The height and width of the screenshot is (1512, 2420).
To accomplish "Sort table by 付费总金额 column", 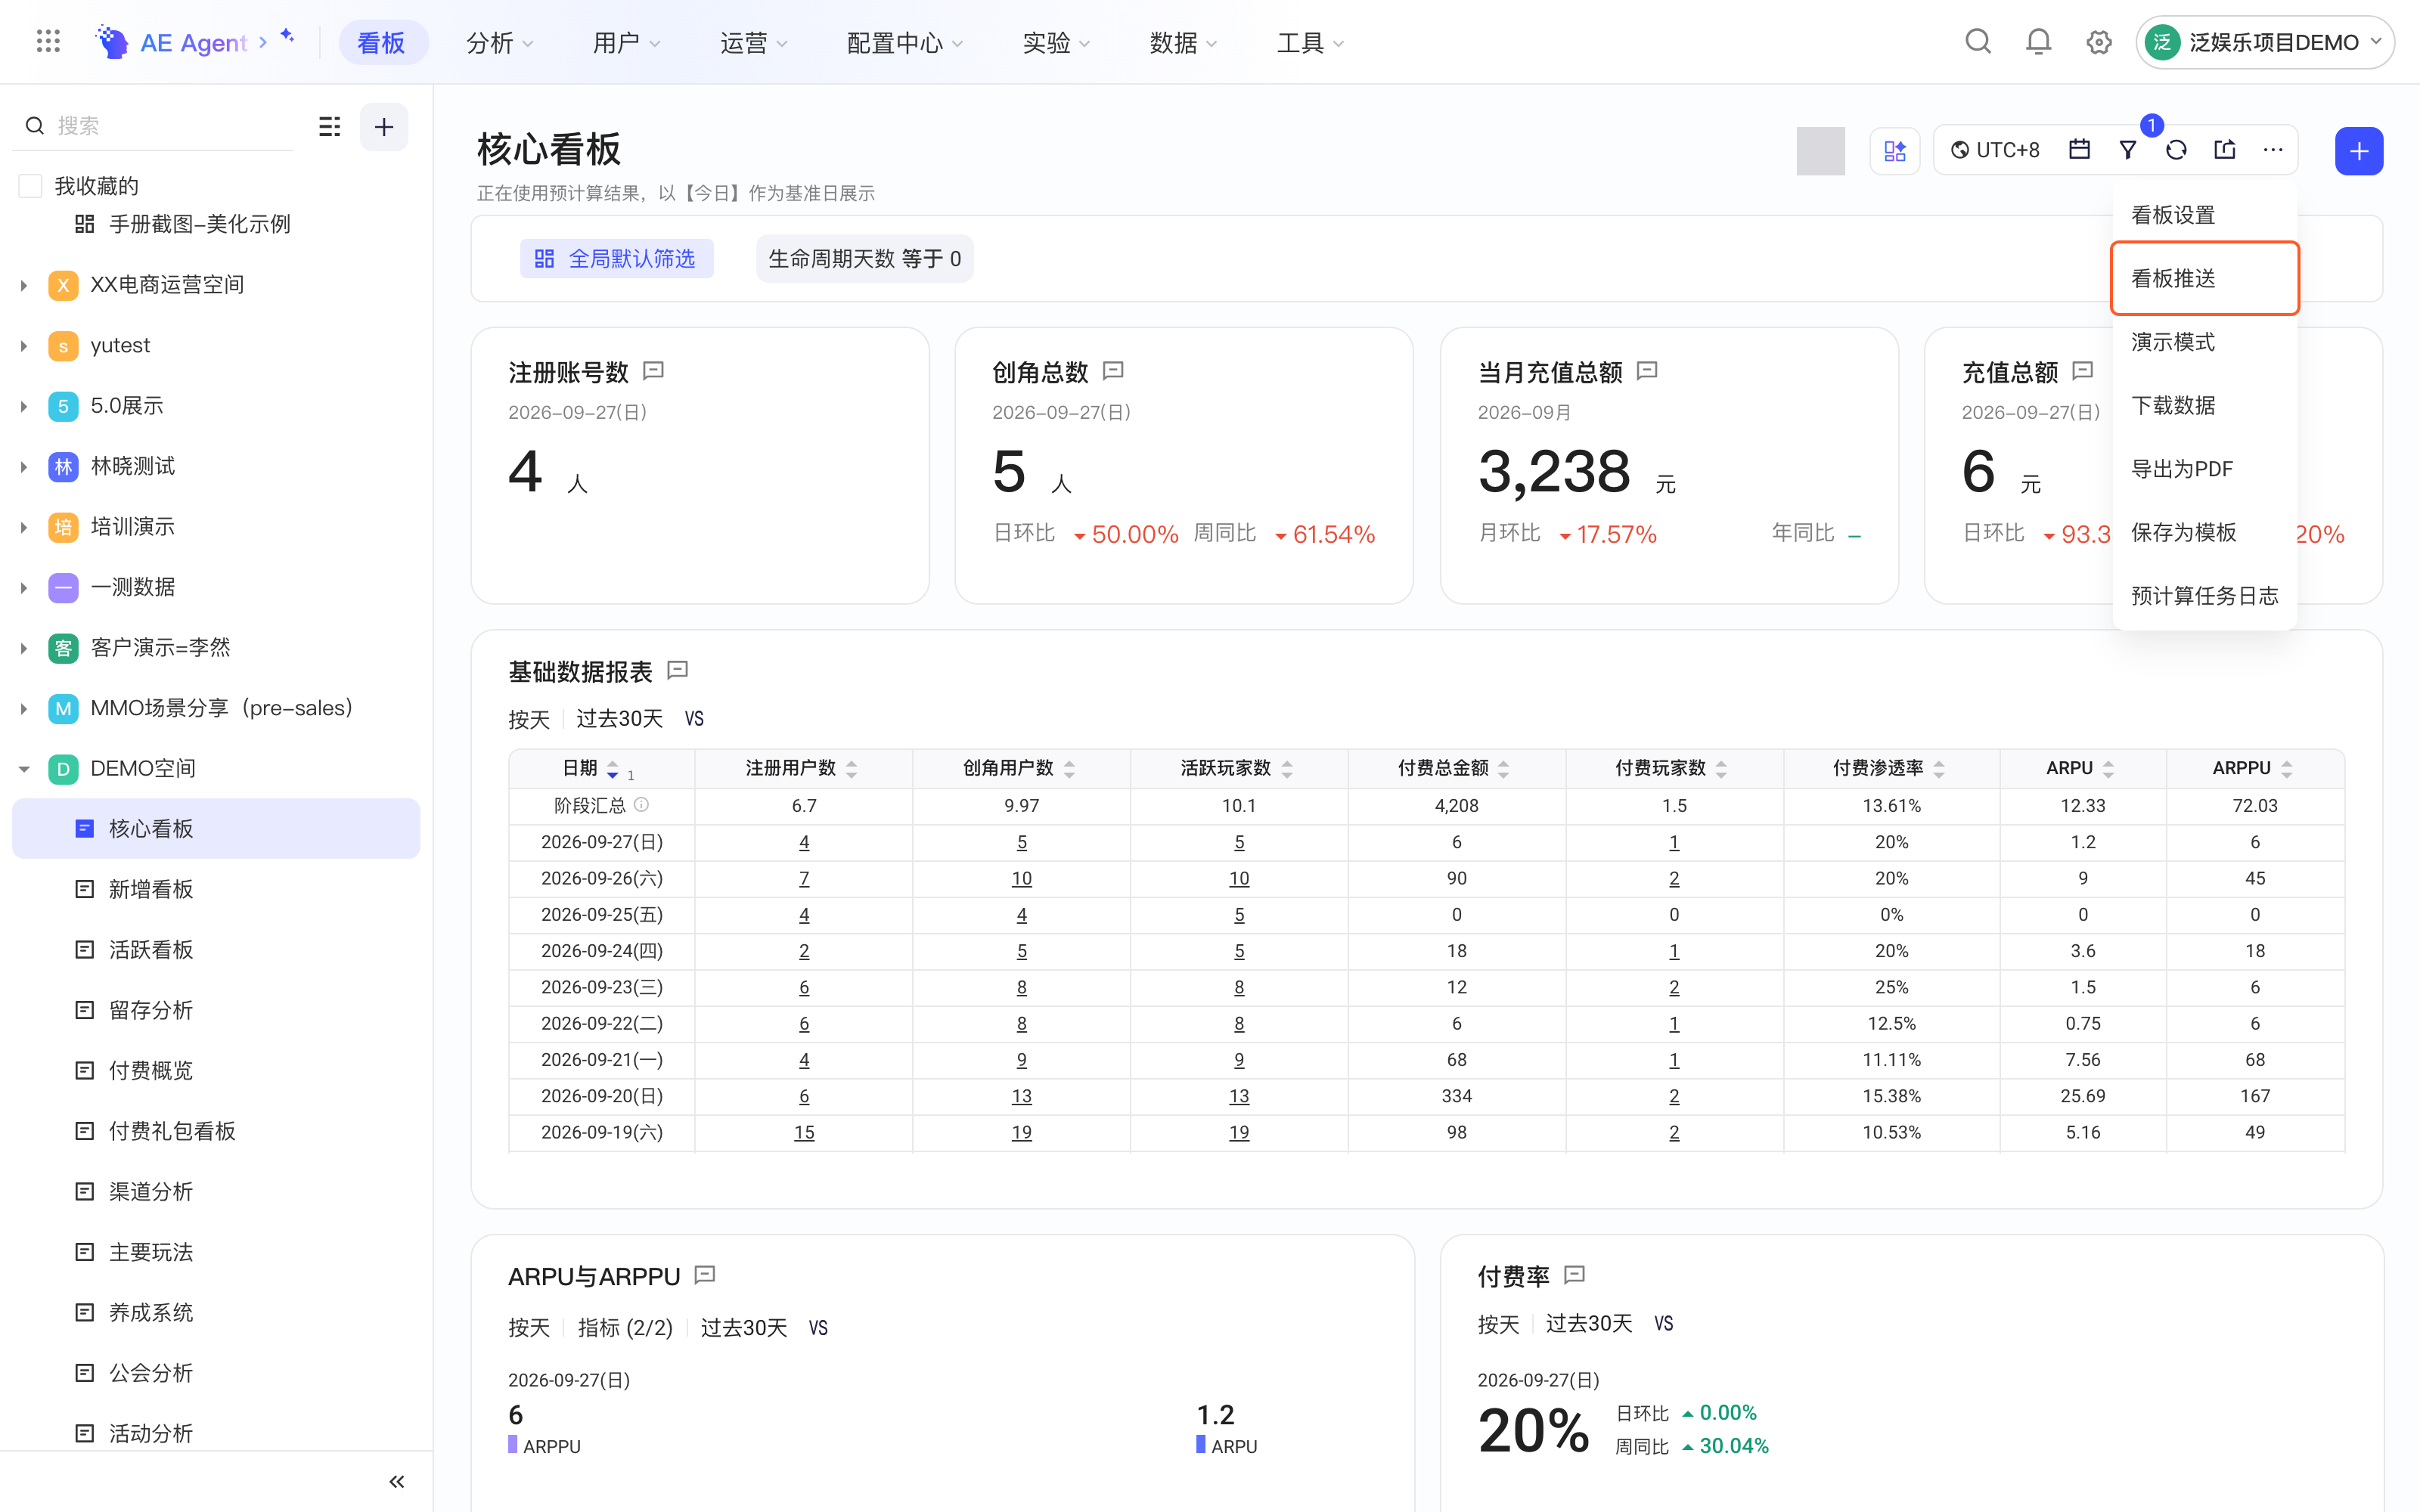I will (x=1503, y=768).
